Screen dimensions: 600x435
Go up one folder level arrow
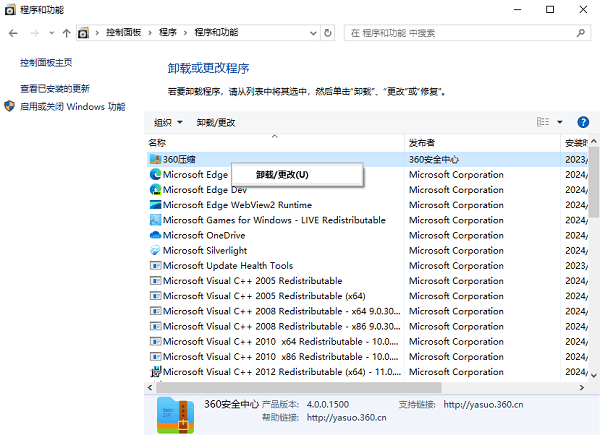[66, 33]
